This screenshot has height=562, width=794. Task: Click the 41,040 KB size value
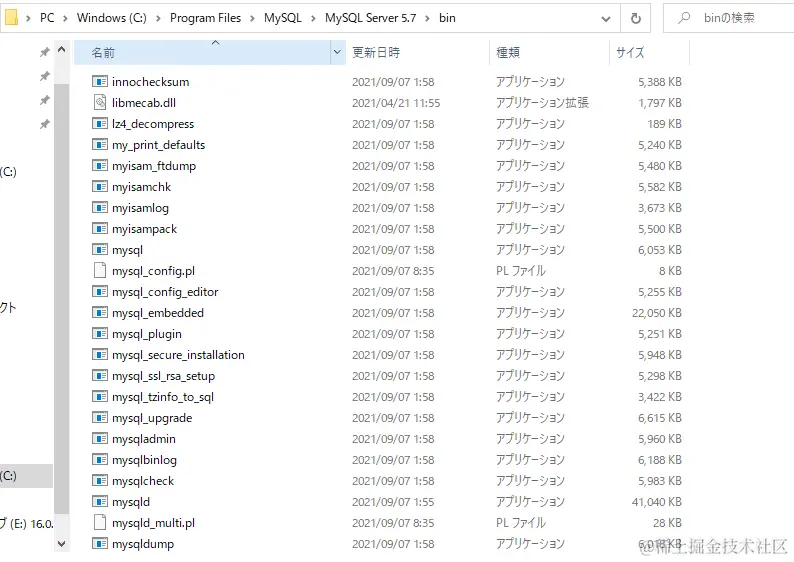coord(657,502)
